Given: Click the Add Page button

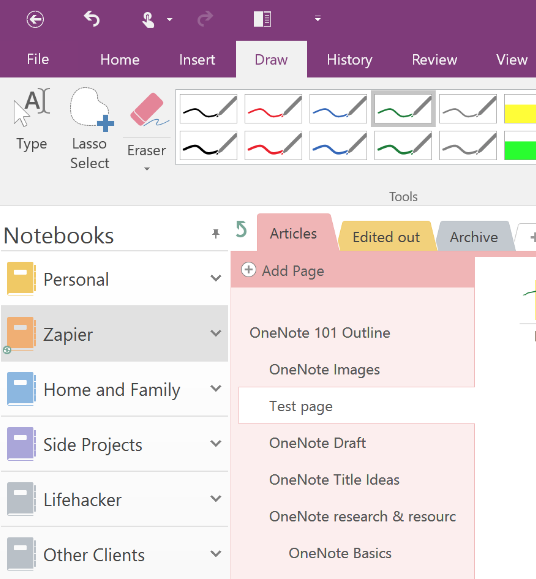Looking at the screenshot, I should point(283,271).
